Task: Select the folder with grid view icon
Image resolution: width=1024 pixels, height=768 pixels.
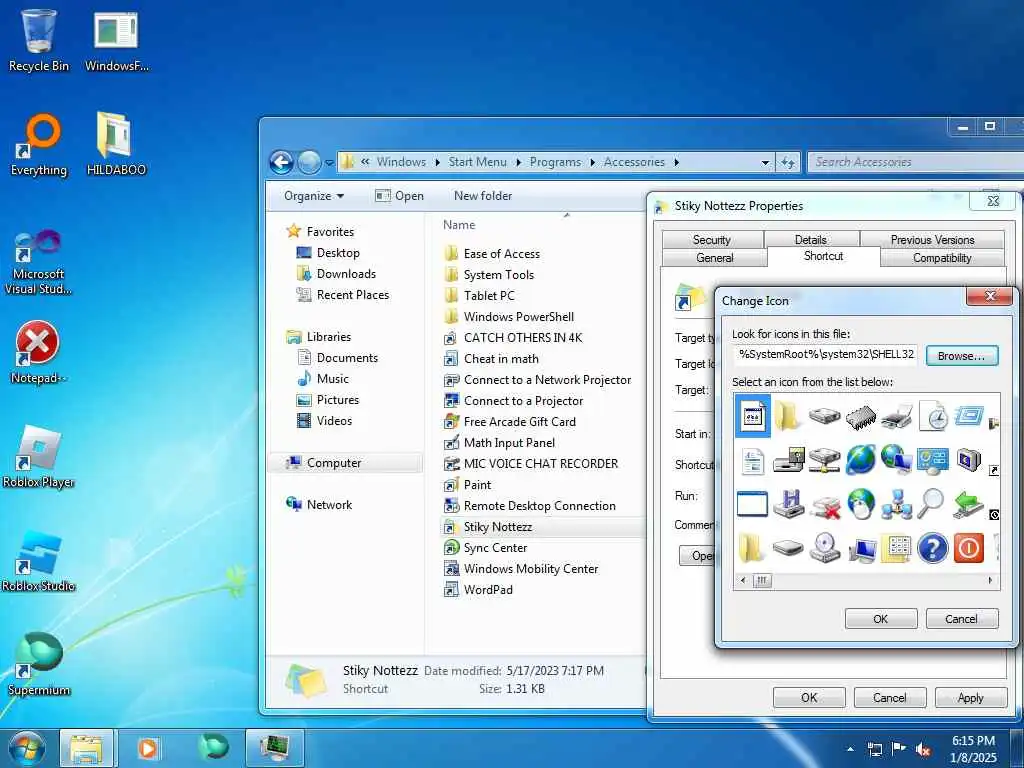Action: click(896, 549)
